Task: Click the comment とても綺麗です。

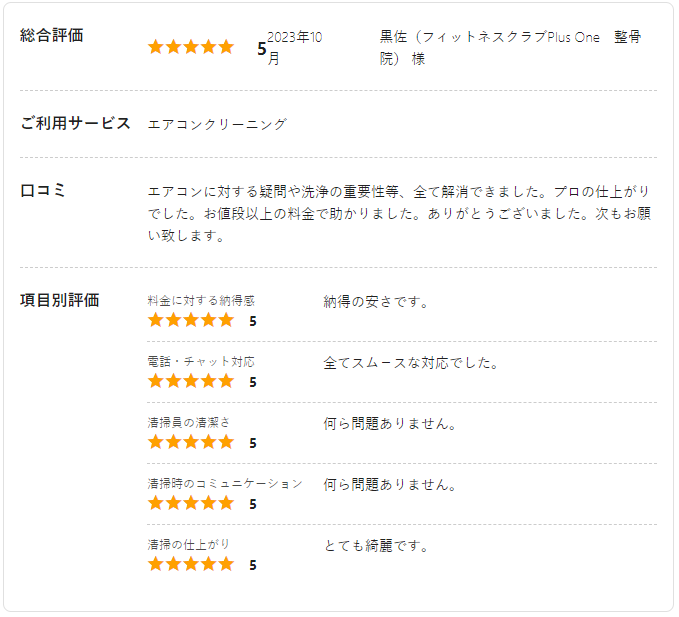Action: (x=376, y=546)
